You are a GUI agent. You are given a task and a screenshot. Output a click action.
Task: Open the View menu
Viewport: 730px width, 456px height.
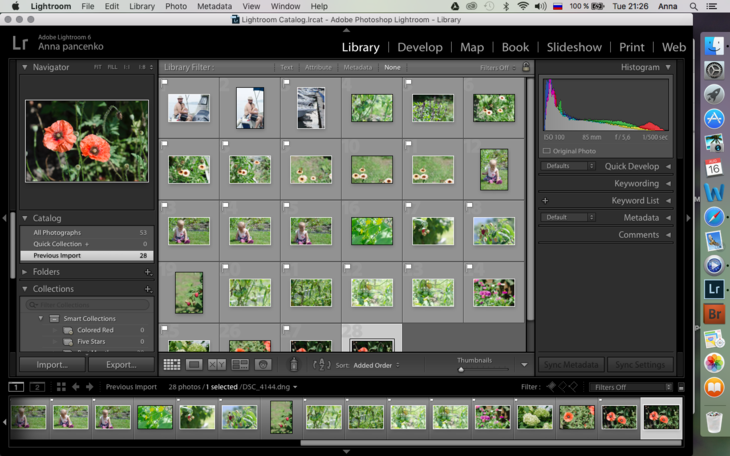point(251,6)
